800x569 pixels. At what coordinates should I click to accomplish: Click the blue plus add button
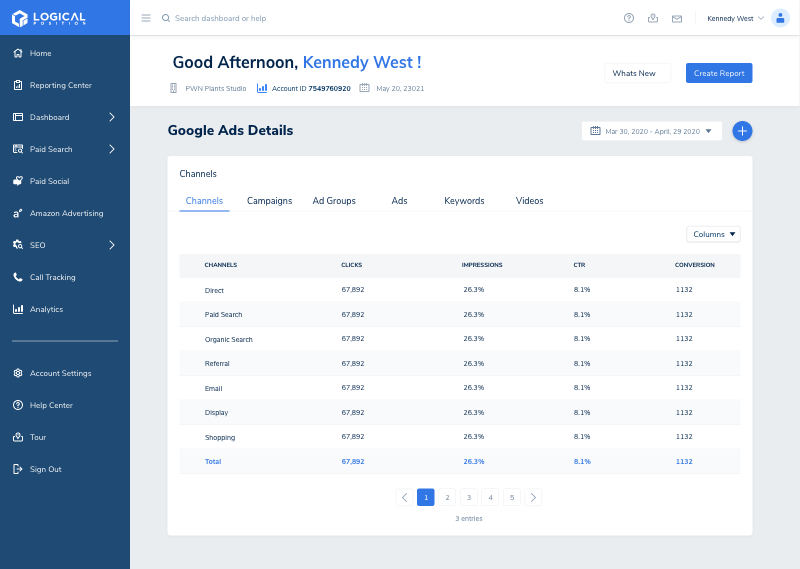pos(742,131)
